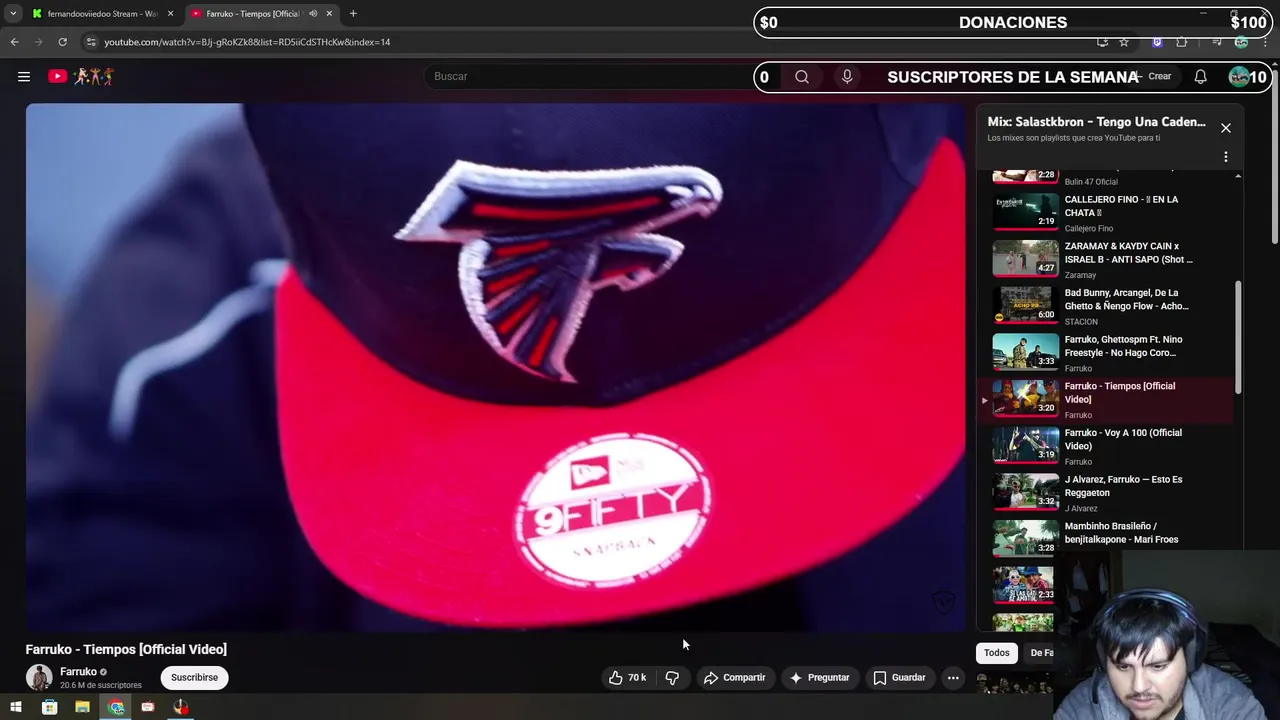Screen dimensions: 1280x720
Task: Click the Suscribirse button
Action: coord(194,677)
